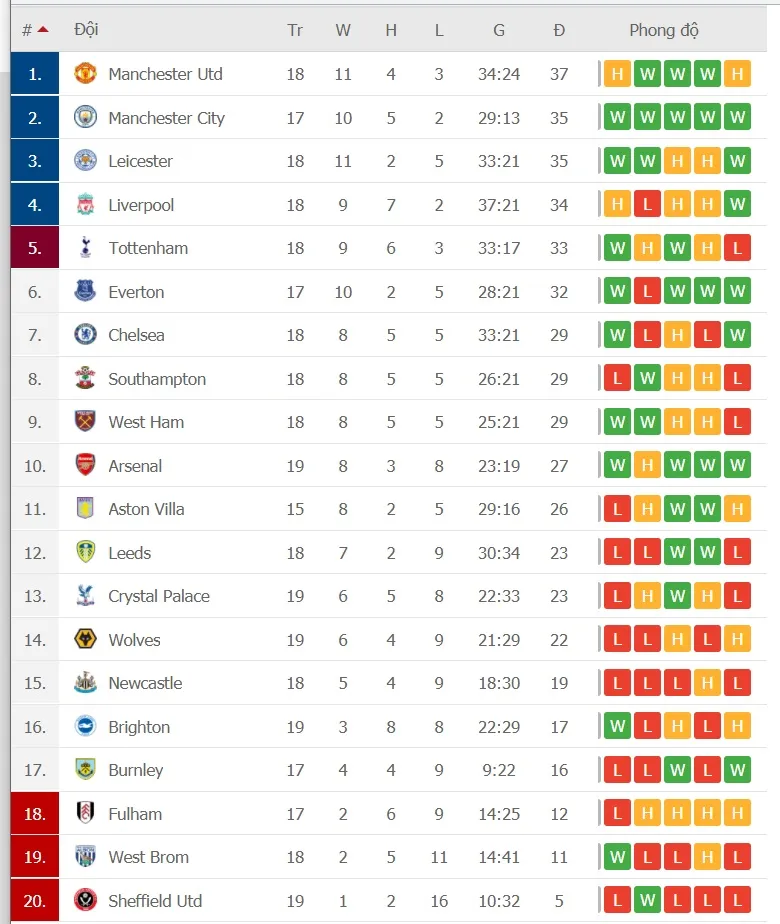Sort standings by the Đ points column

(x=559, y=30)
